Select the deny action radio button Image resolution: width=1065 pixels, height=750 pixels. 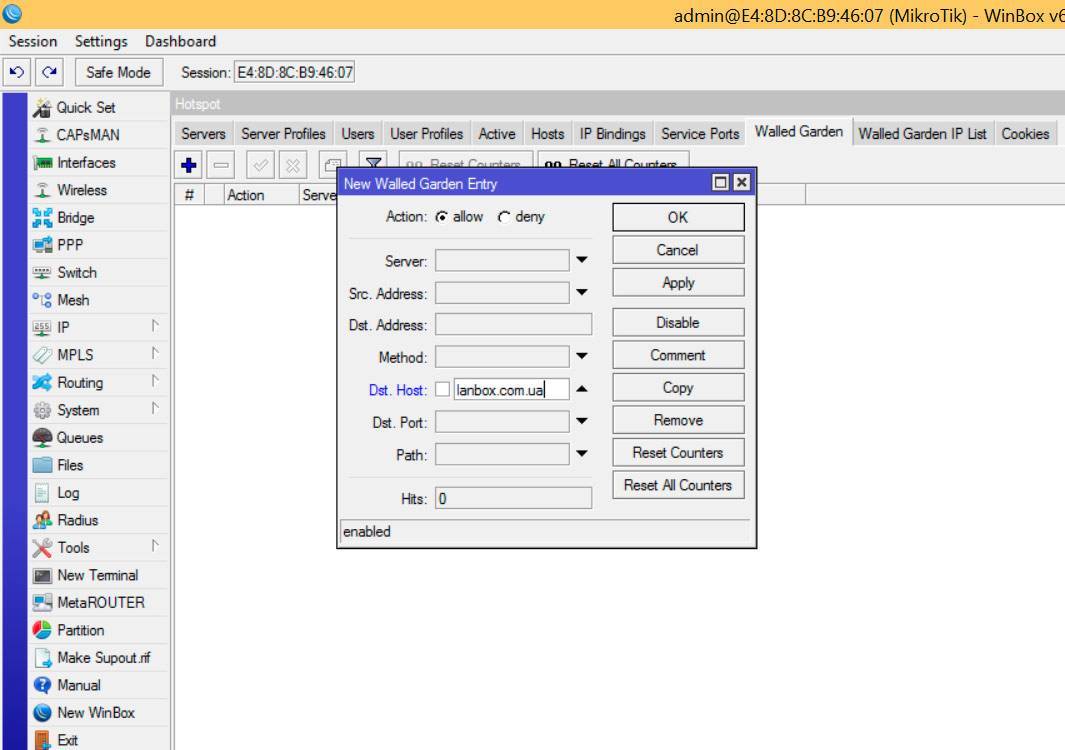click(504, 217)
